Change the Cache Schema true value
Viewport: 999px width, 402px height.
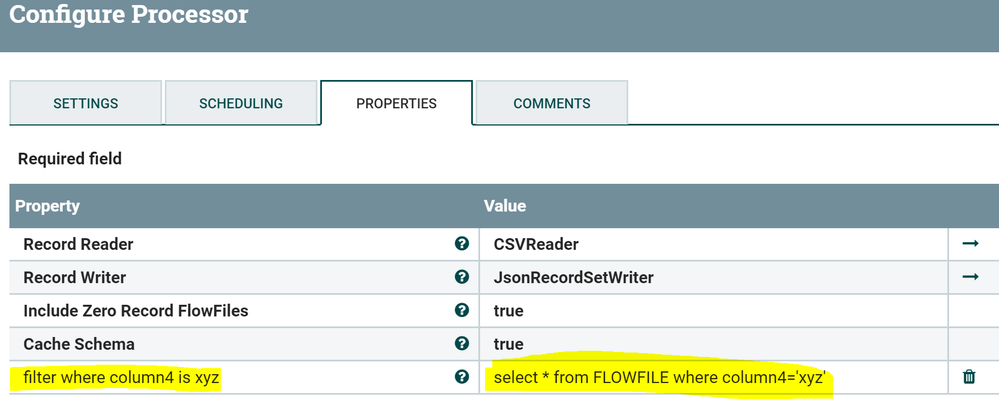(509, 343)
